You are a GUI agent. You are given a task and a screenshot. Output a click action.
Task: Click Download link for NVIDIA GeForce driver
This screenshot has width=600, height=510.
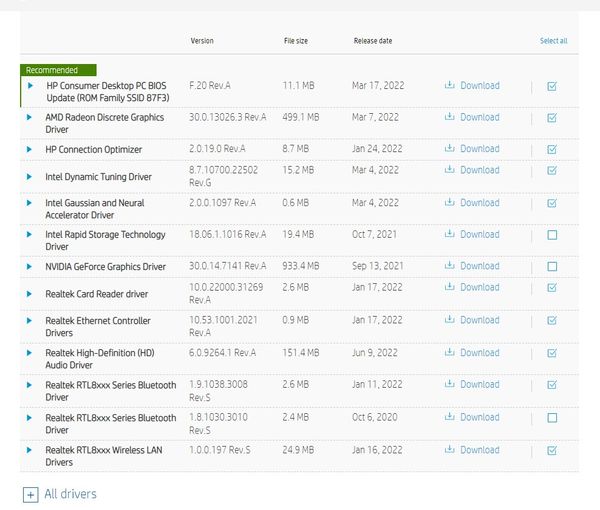click(x=480, y=266)
